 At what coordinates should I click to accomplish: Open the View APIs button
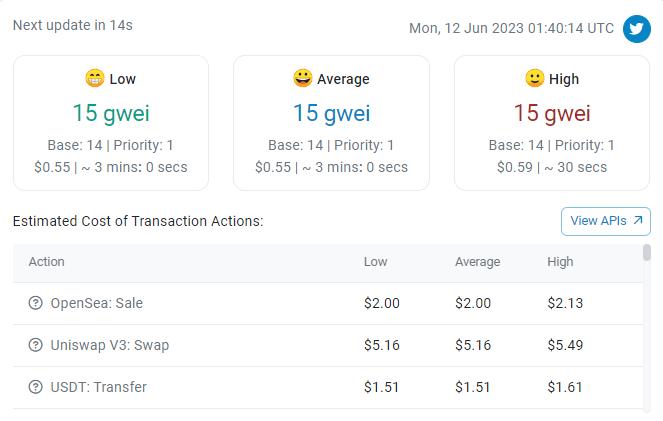605,221
